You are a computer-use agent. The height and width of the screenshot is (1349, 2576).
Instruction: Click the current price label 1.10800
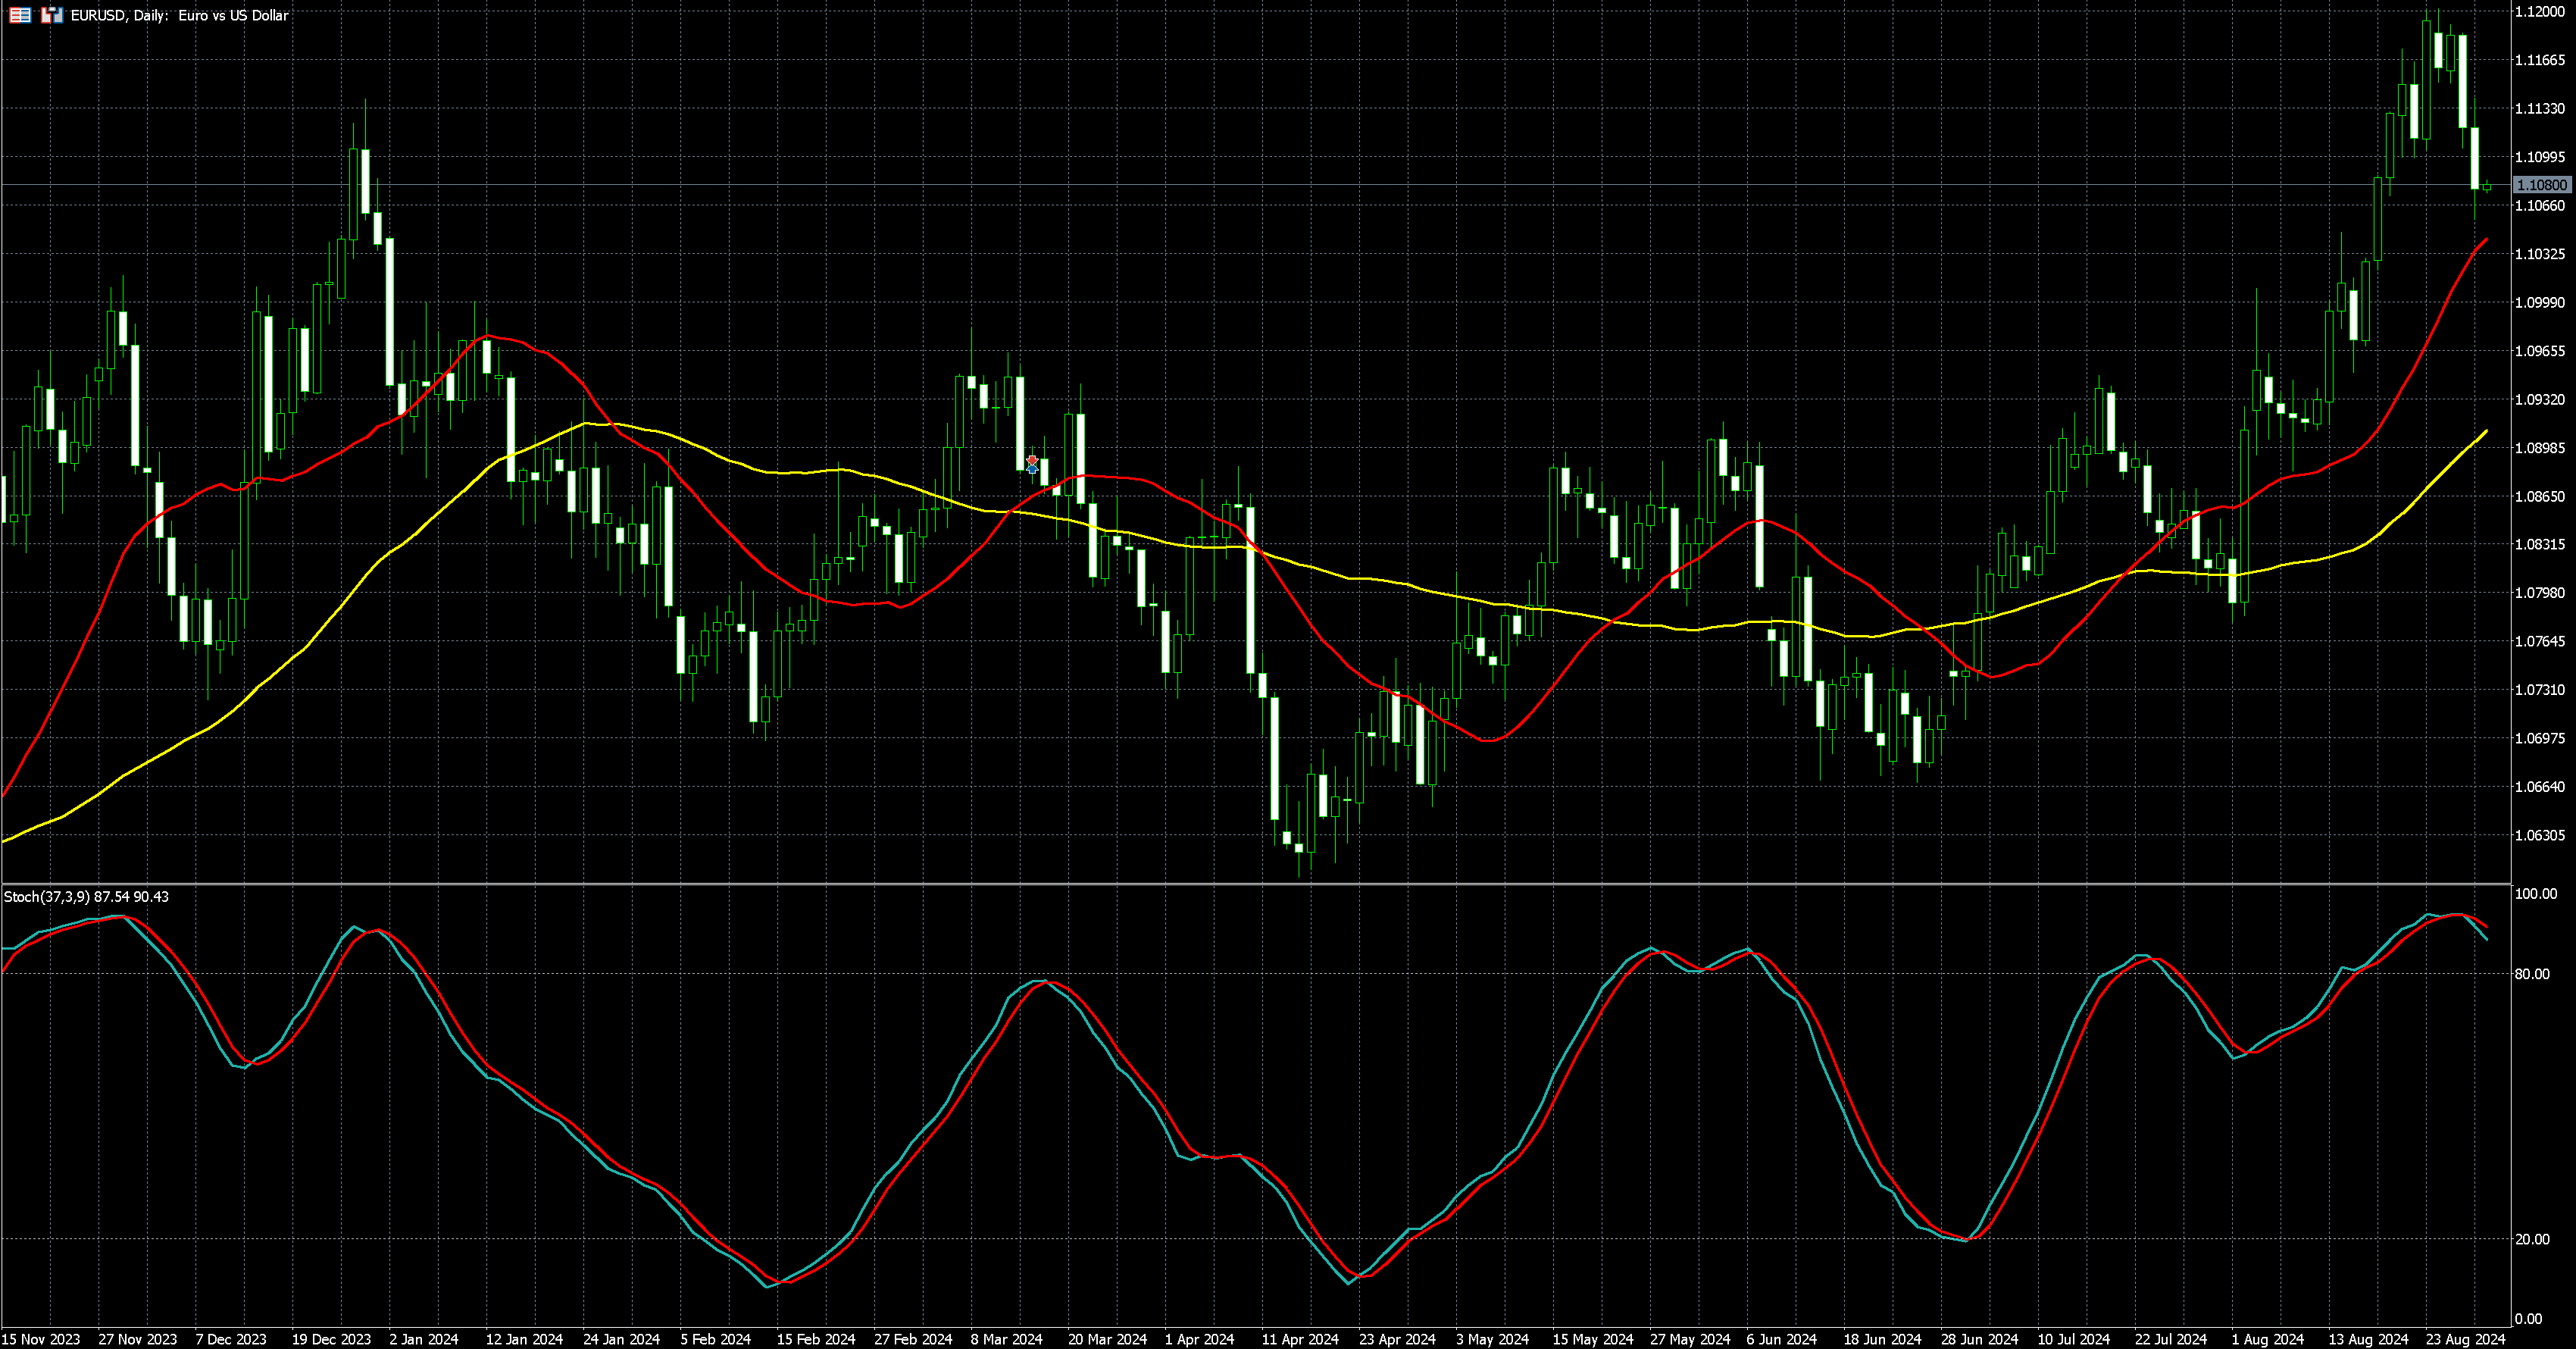click(2541, 185)
